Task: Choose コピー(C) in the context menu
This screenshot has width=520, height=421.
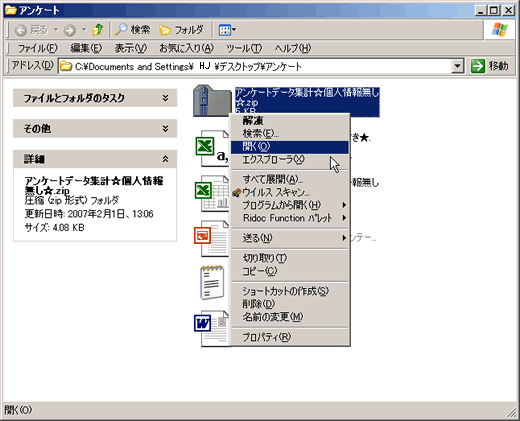Action: [290, 271]
